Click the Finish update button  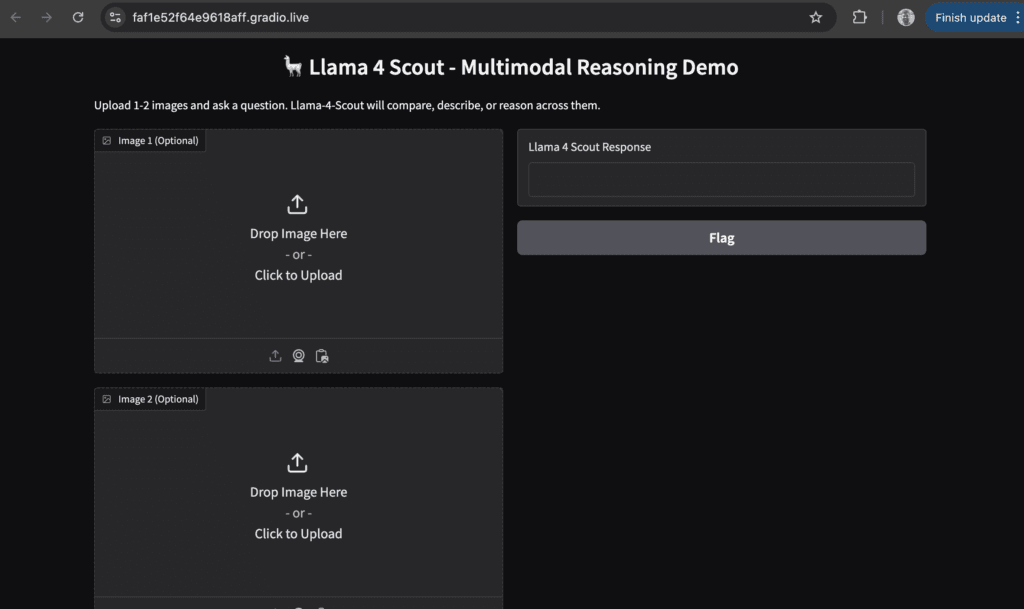click(x=970, y=18)
